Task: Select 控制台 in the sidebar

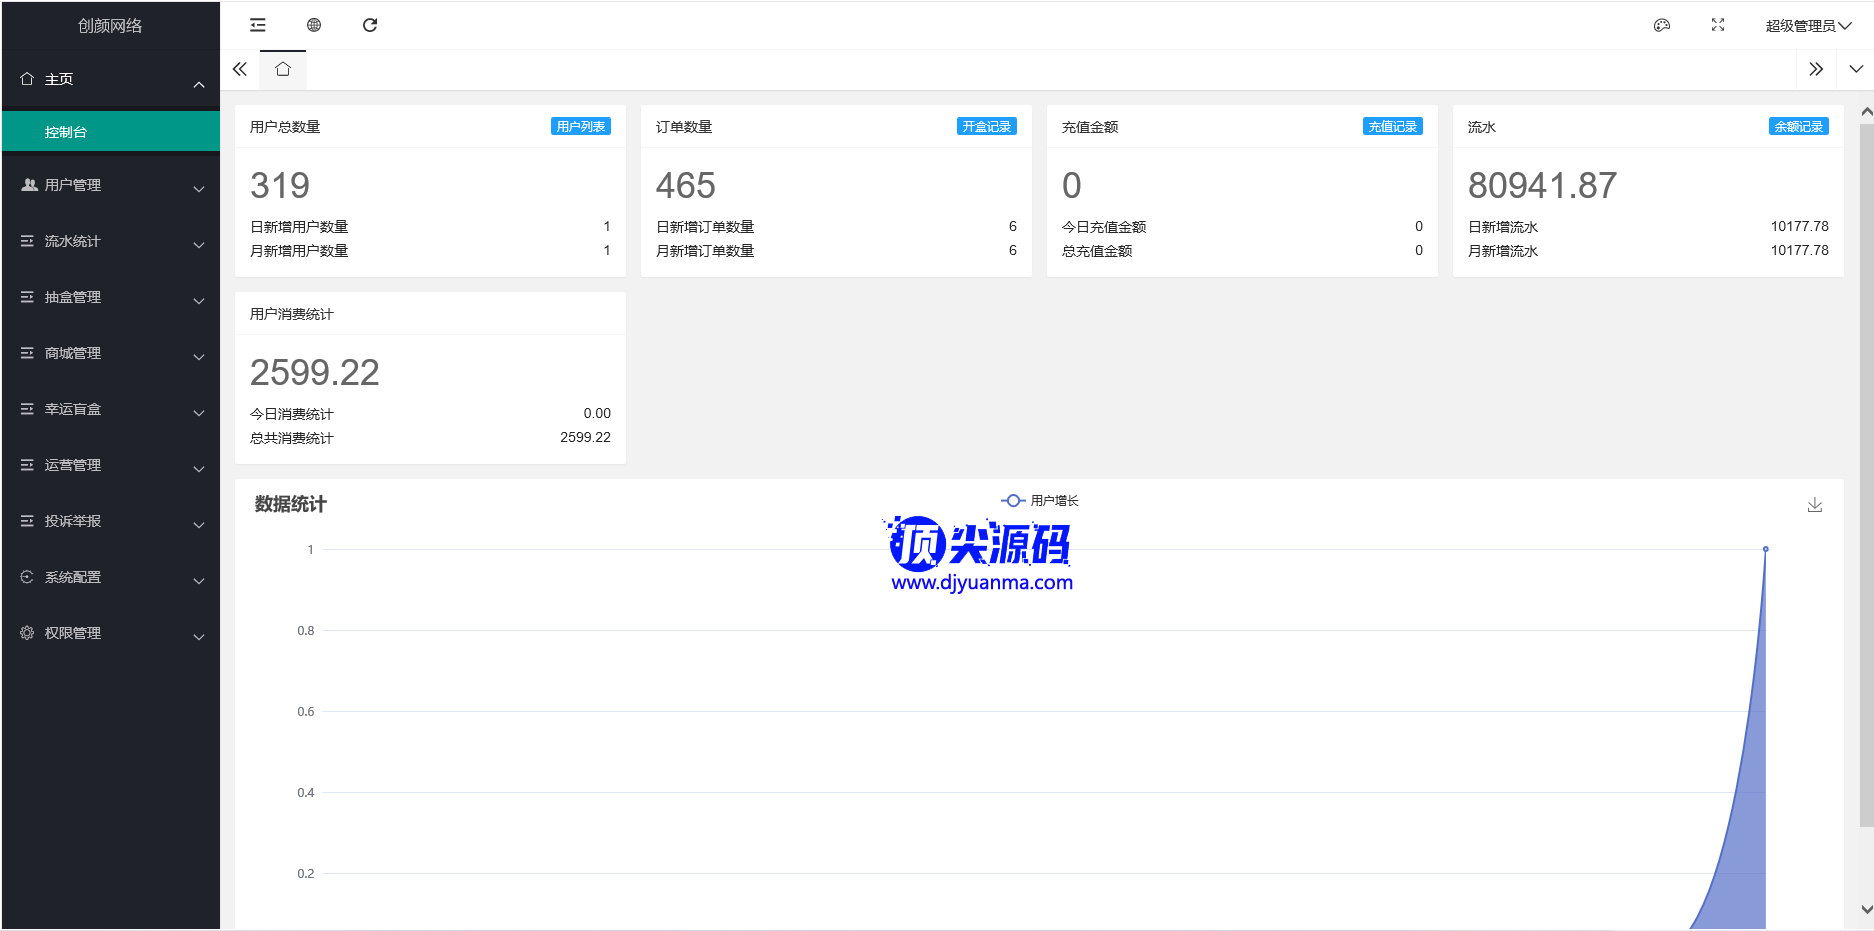Action: click(x=110, y=132)
